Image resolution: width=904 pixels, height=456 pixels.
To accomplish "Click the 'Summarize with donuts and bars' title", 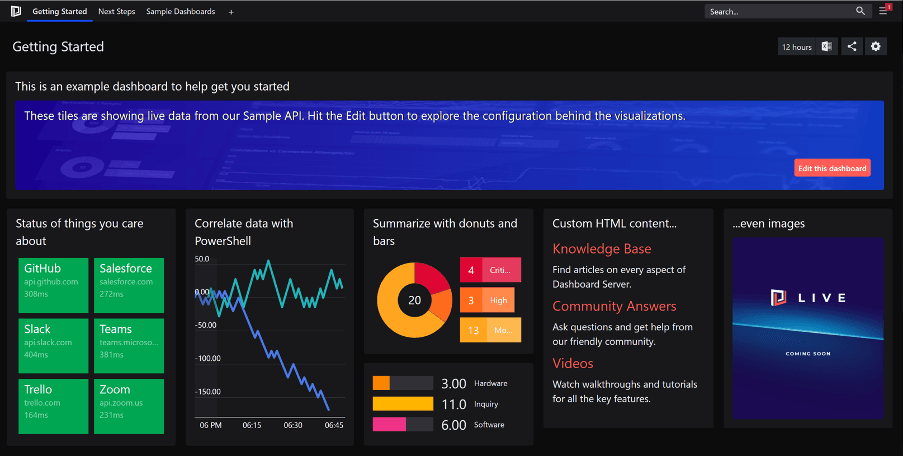I will pyautogui.click(x=445, y=232).
